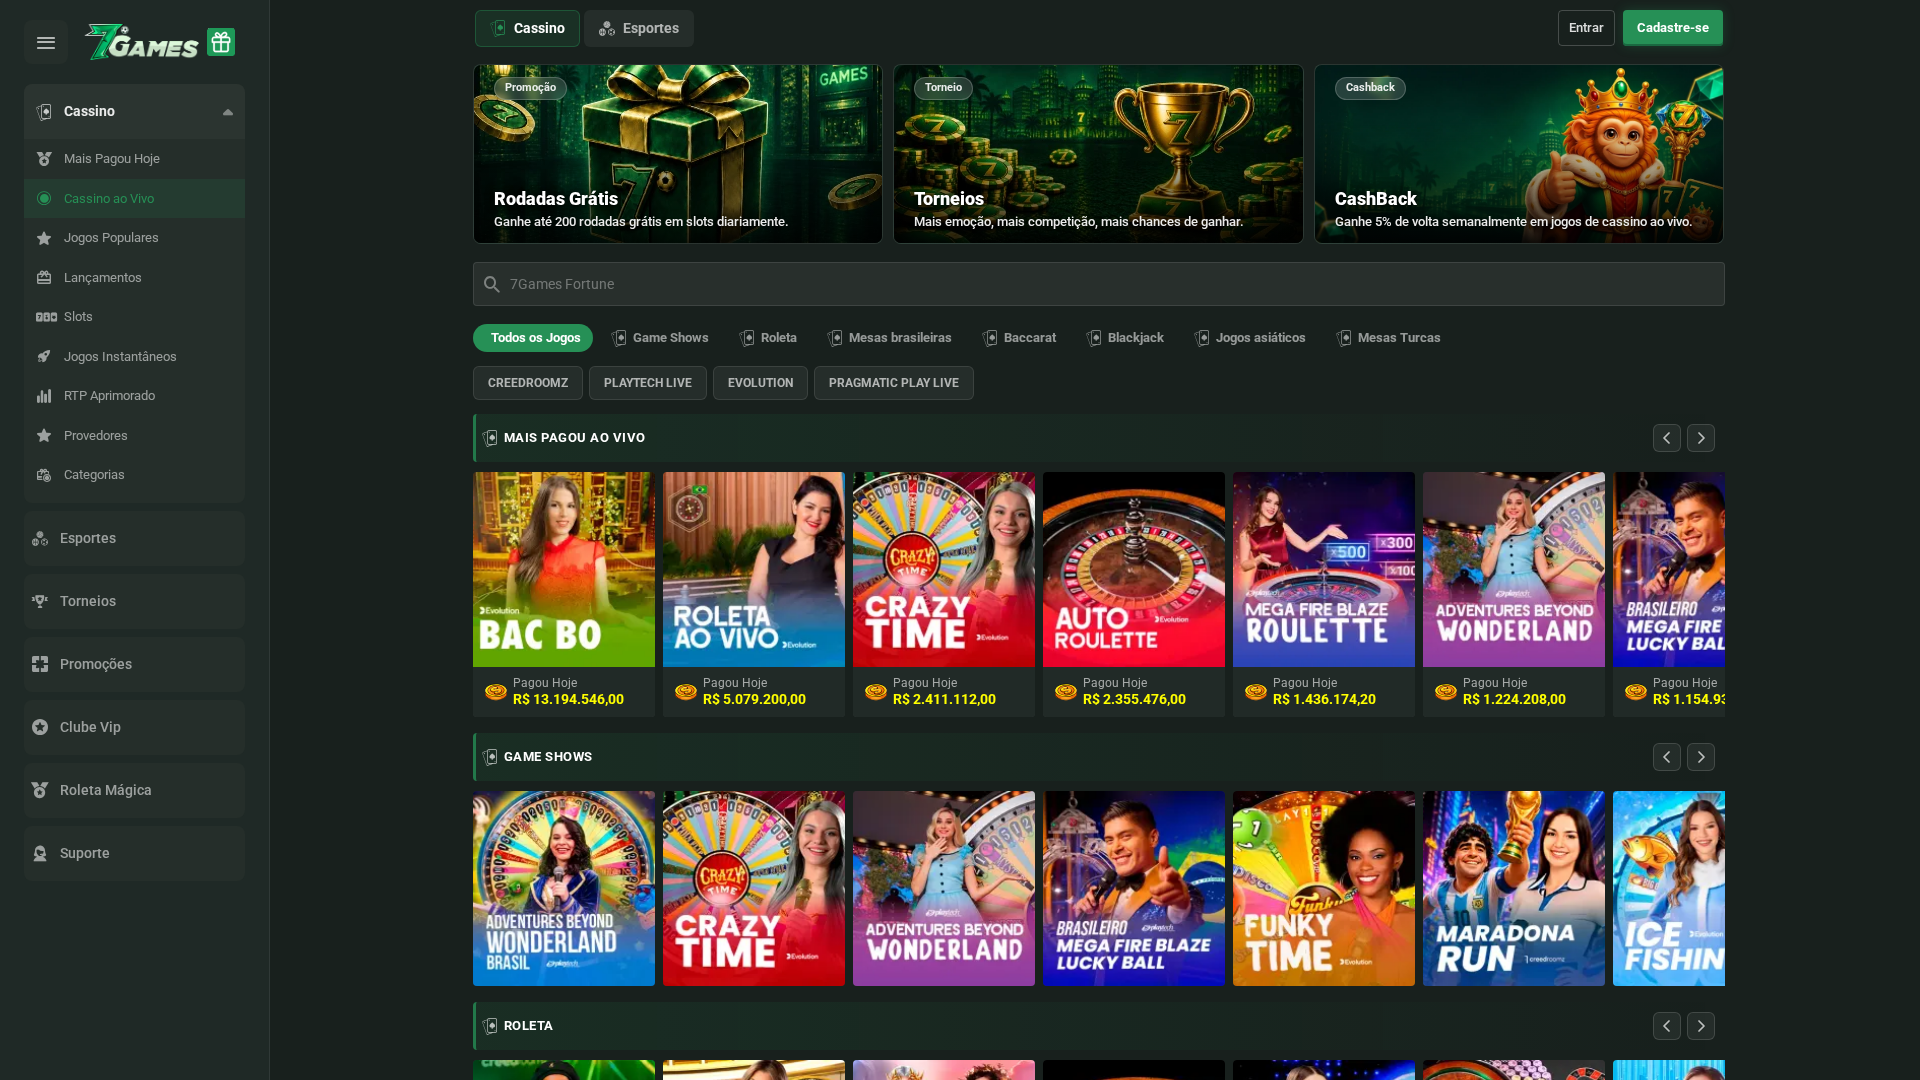Open the Ice Fishing game thumbnail
1920x1080 pixels.
click(x=1669, y=889)
